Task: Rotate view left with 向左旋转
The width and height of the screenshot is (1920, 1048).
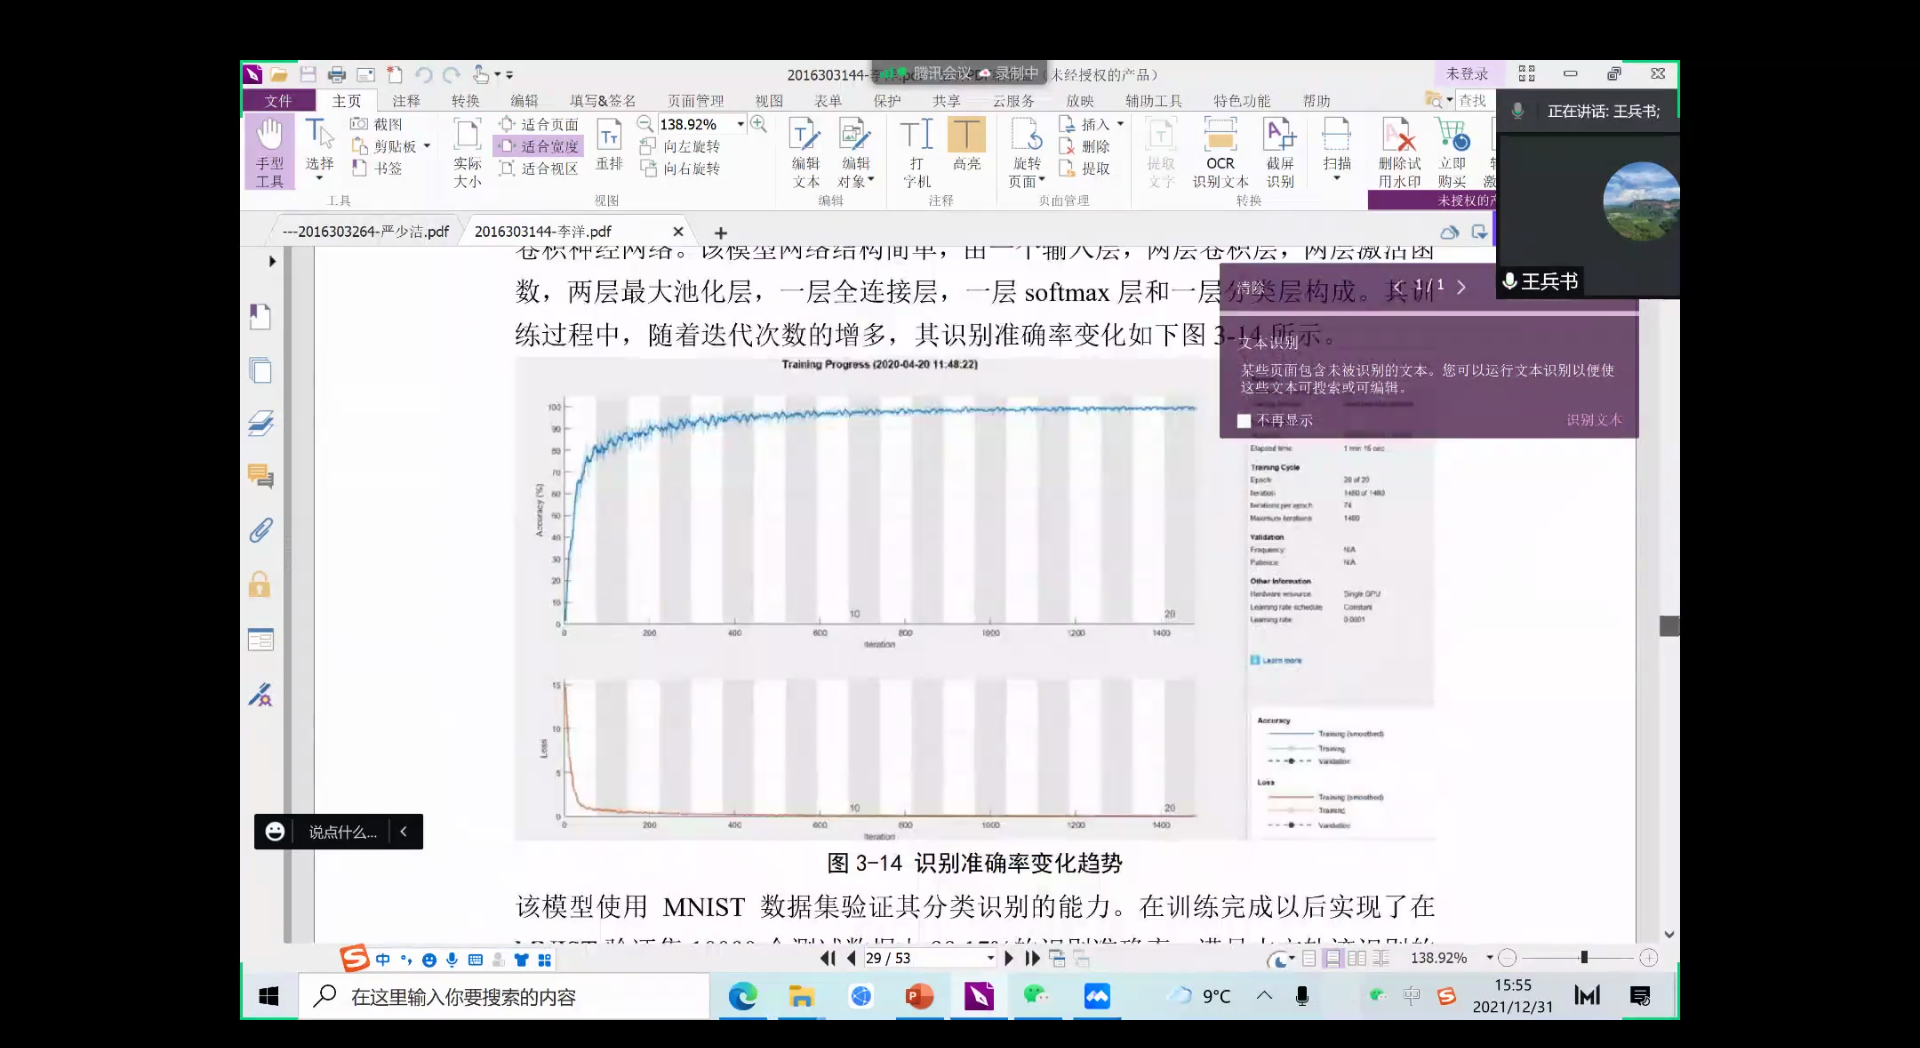Action: pyautogui.click(x=682, y=146)
